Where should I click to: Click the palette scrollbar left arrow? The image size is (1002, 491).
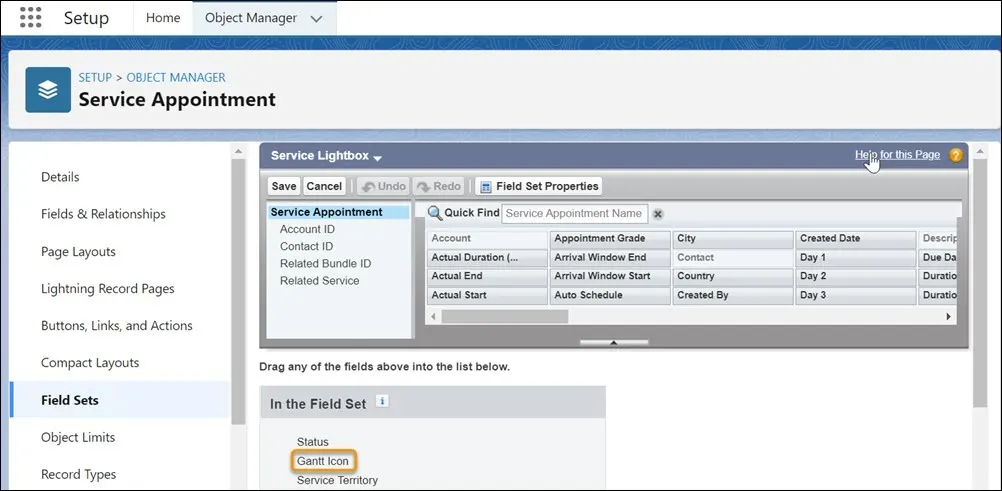pyautogui.click(x=433, y=316)
